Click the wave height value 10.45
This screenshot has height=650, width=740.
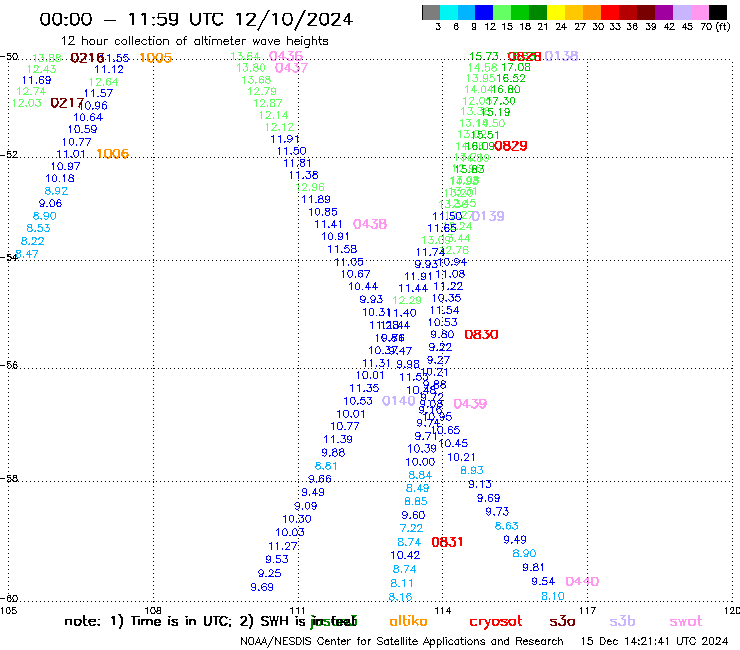pyautogui.click(x=454, y=443)
